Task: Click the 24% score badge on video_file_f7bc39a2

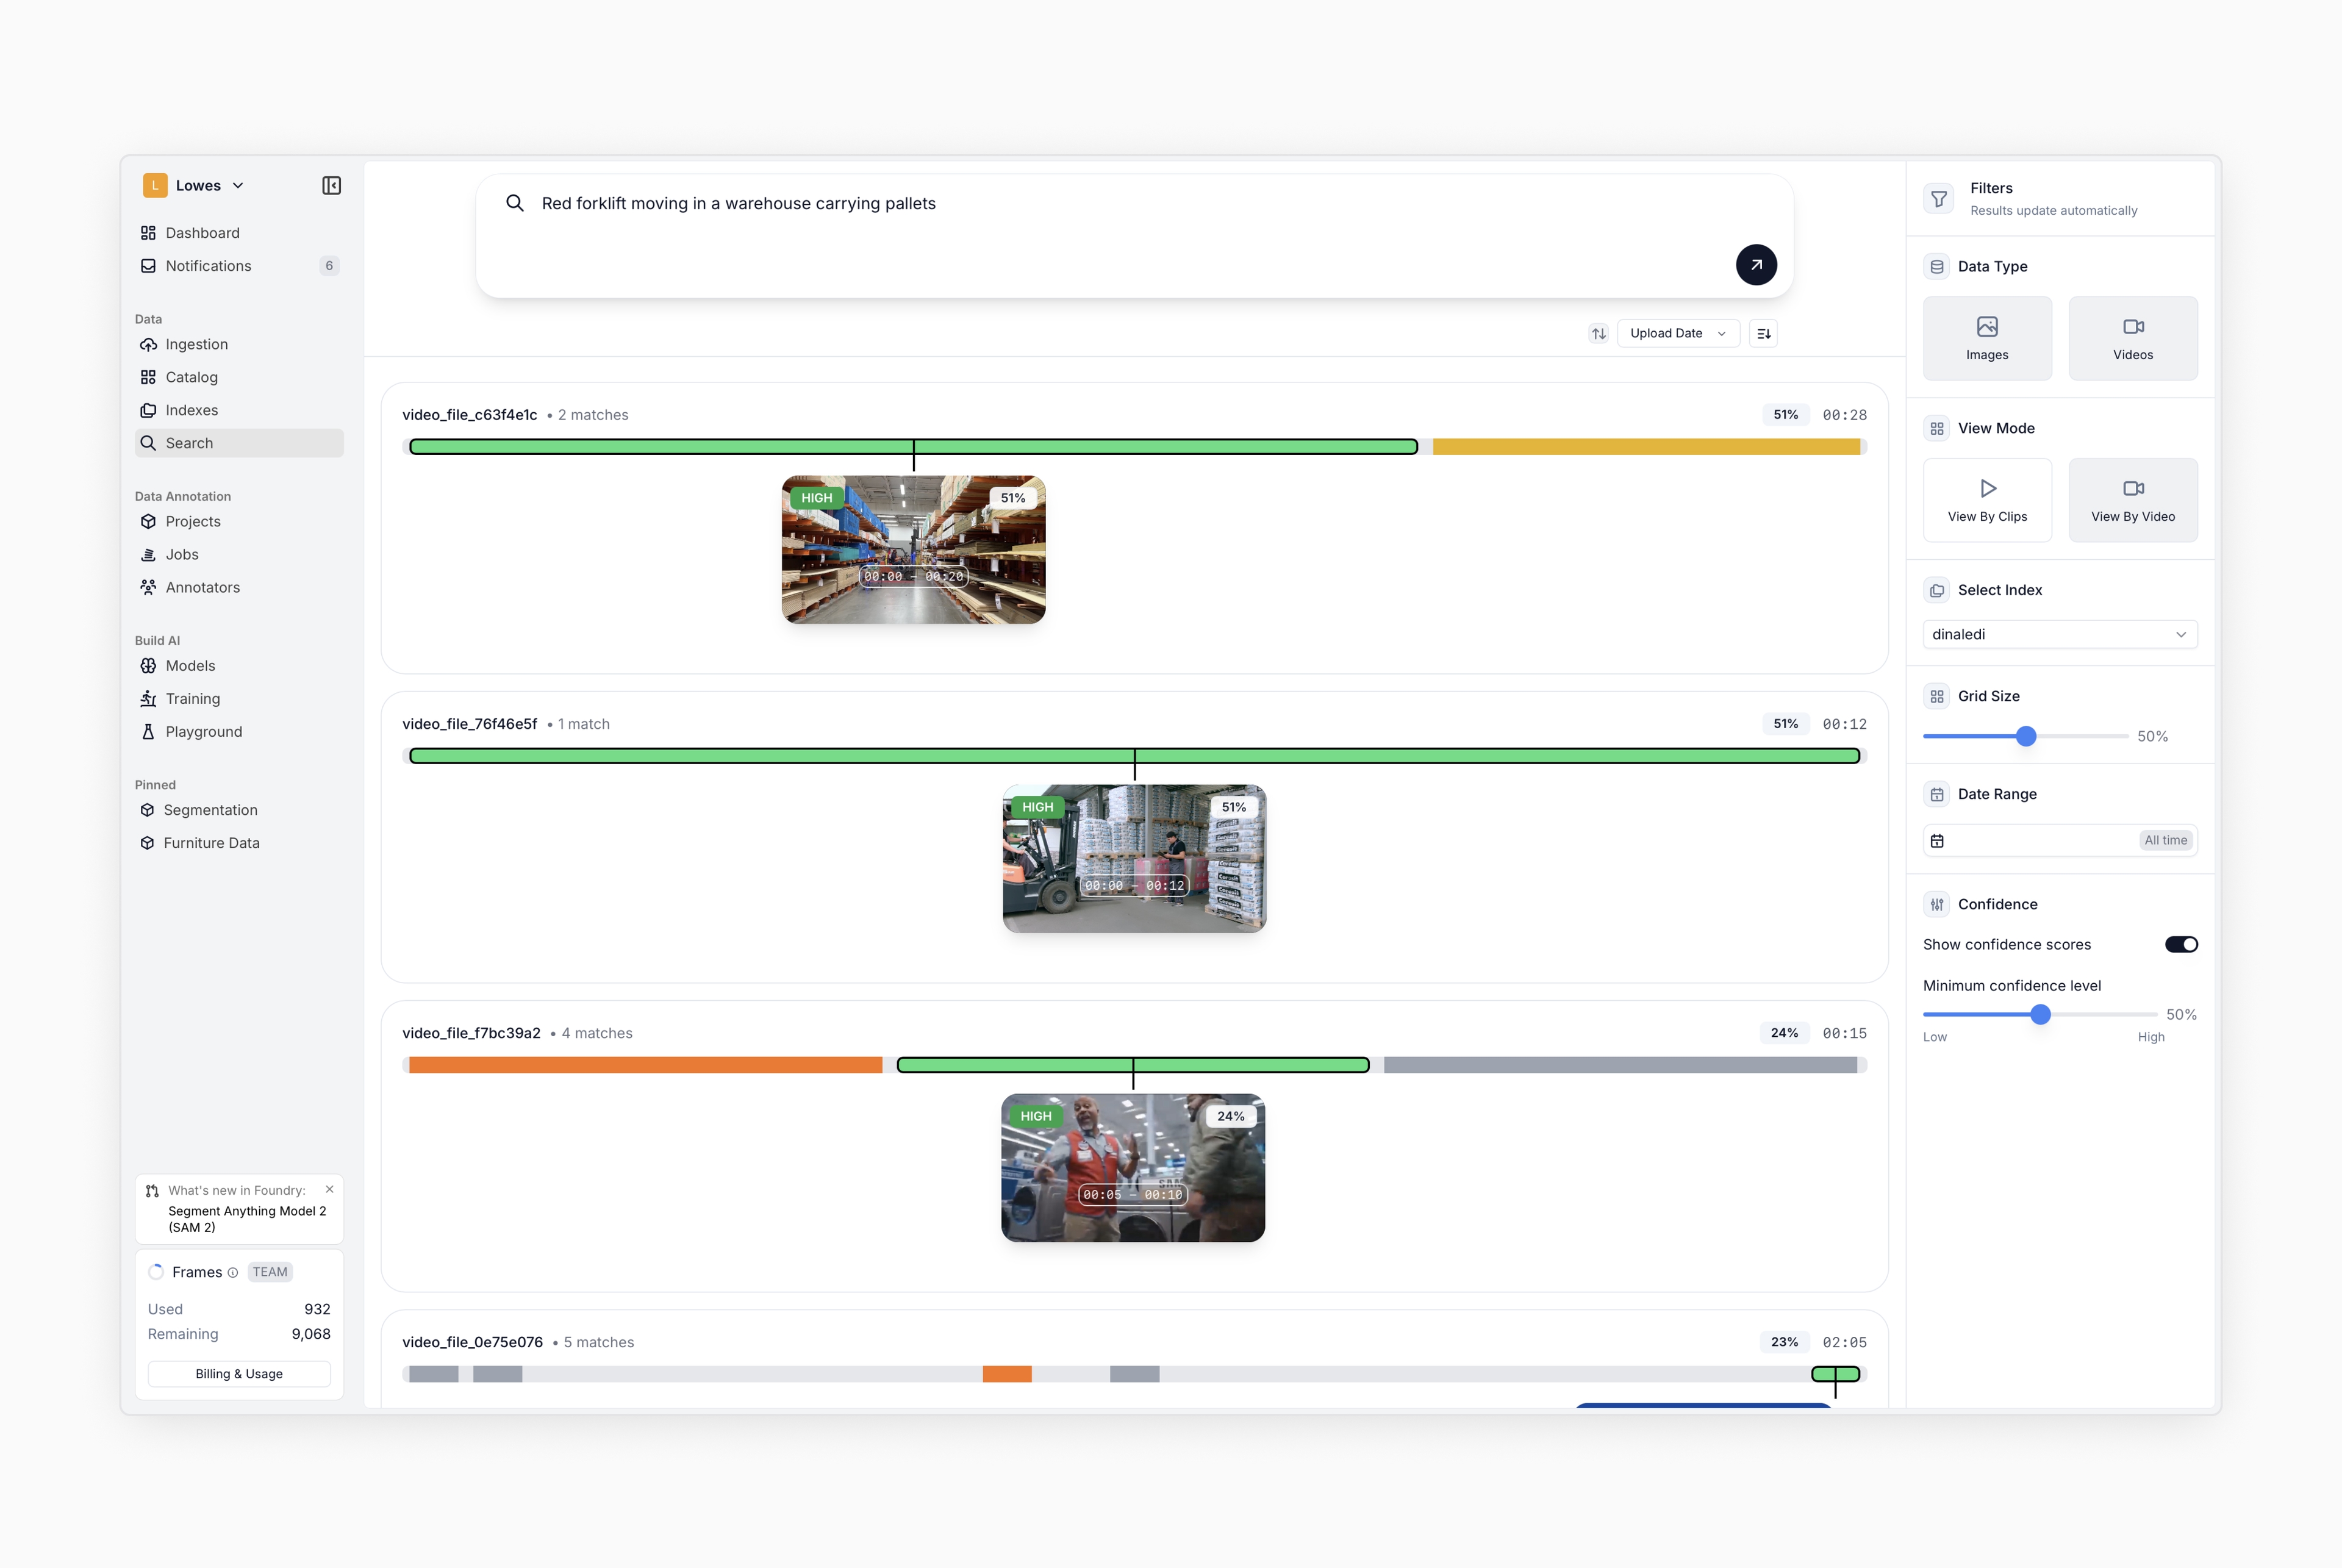Action: (1784, 1033)
